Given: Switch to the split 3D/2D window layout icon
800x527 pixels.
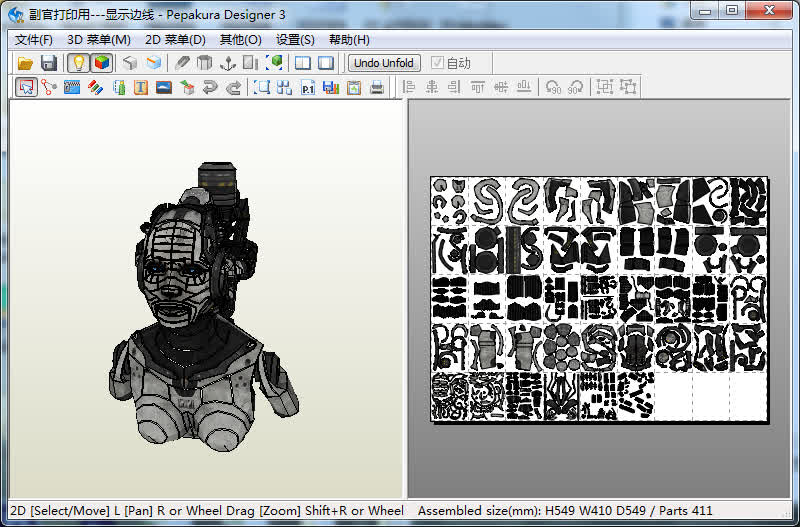Looking at the screenshot, I should pos(303,63).
